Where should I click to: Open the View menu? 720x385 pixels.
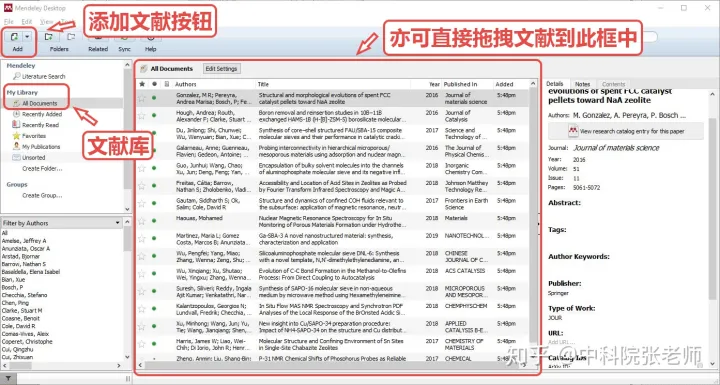[46, 22]
